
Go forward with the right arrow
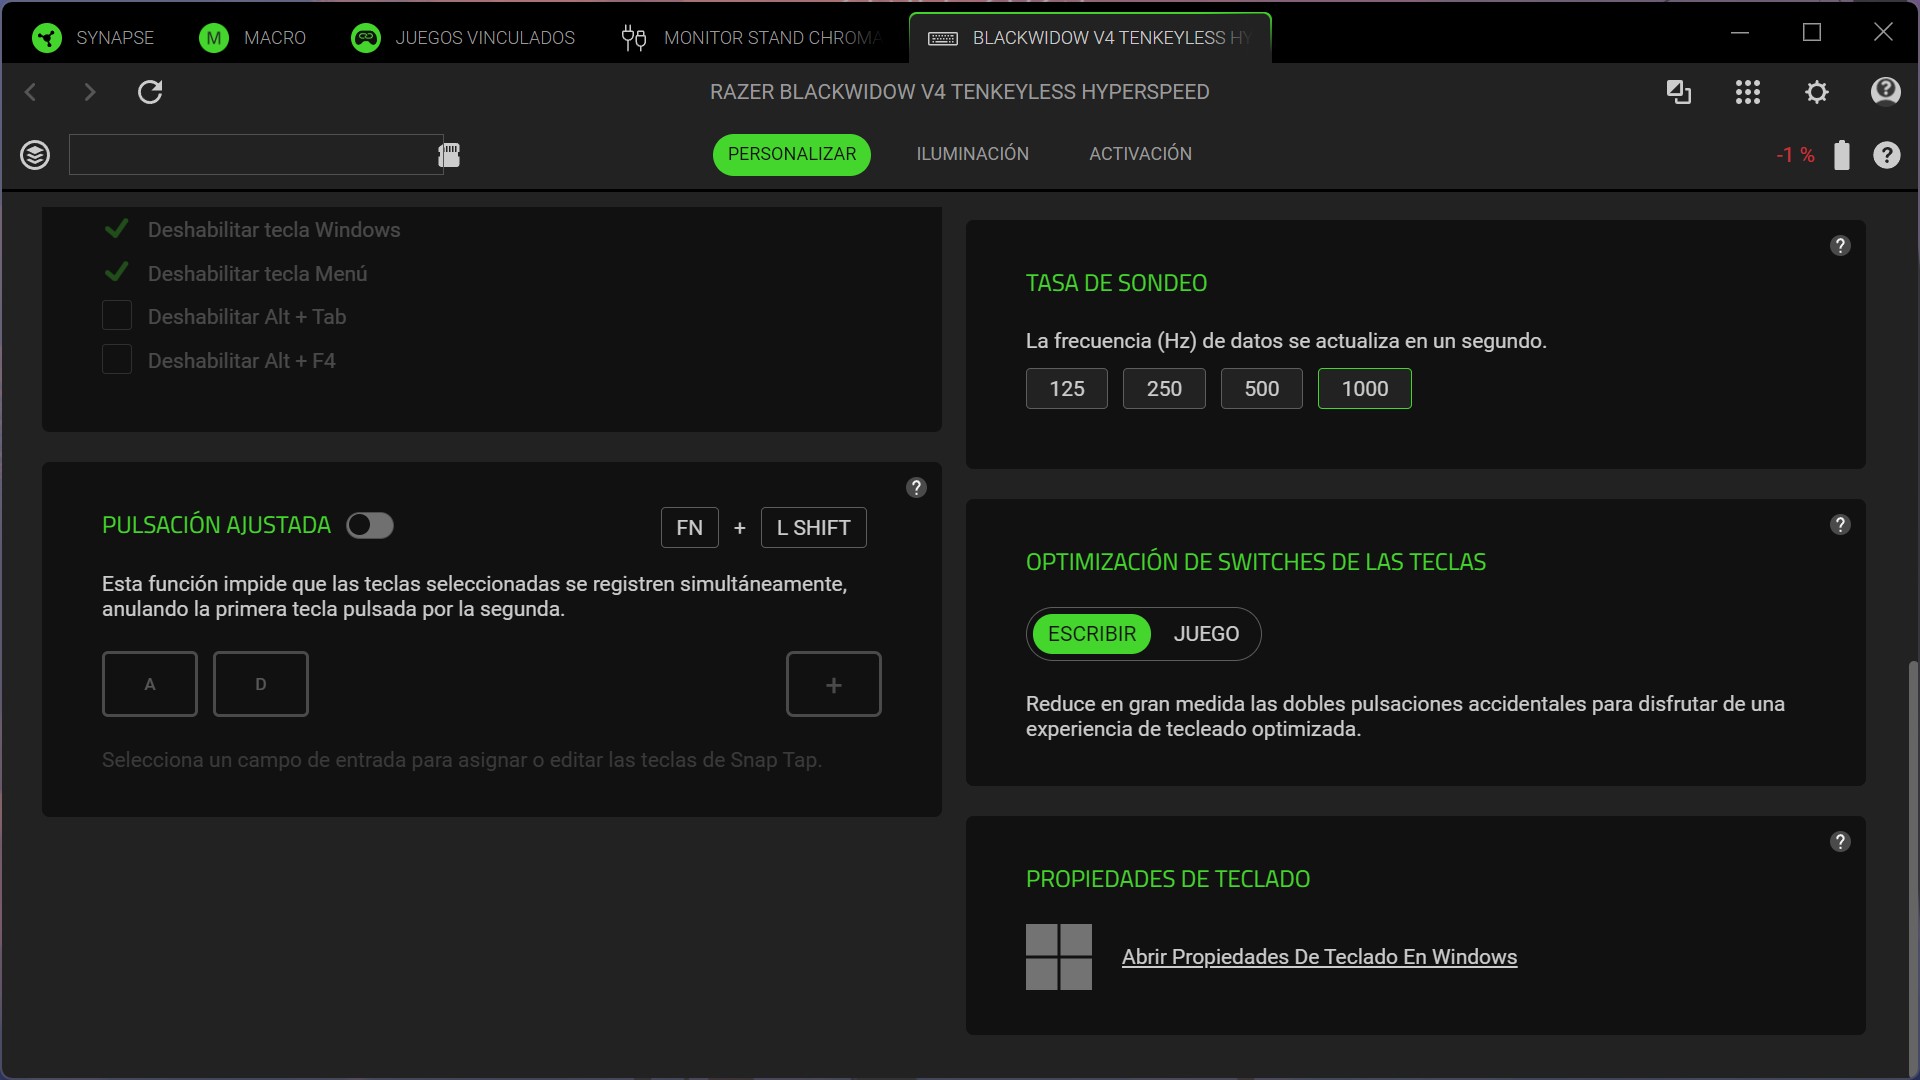pos(90,92)
